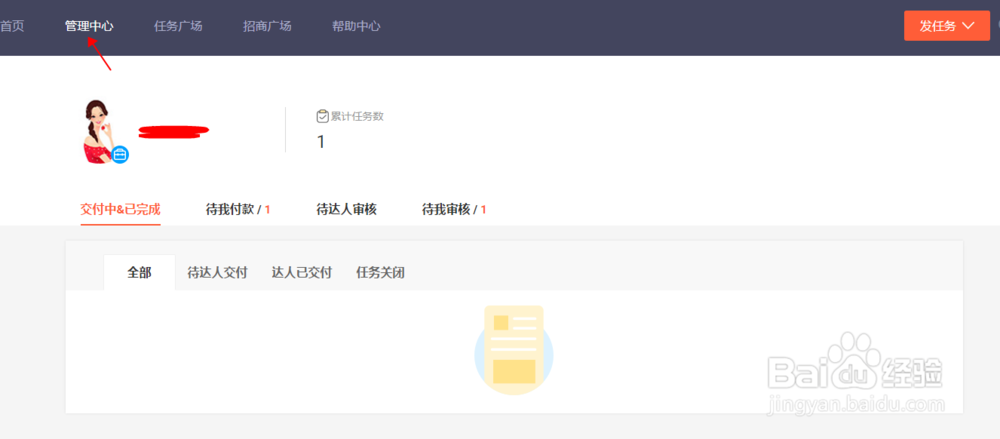Open 任务广场 from the nav bar
The width and height of the screenshot is (1000, 439).
tap(179, 26)
